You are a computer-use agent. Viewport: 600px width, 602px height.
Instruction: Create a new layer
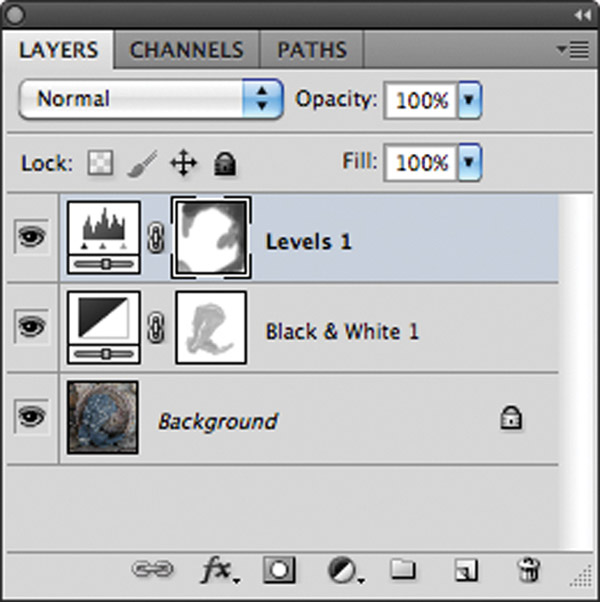click(x=466, y=570)
